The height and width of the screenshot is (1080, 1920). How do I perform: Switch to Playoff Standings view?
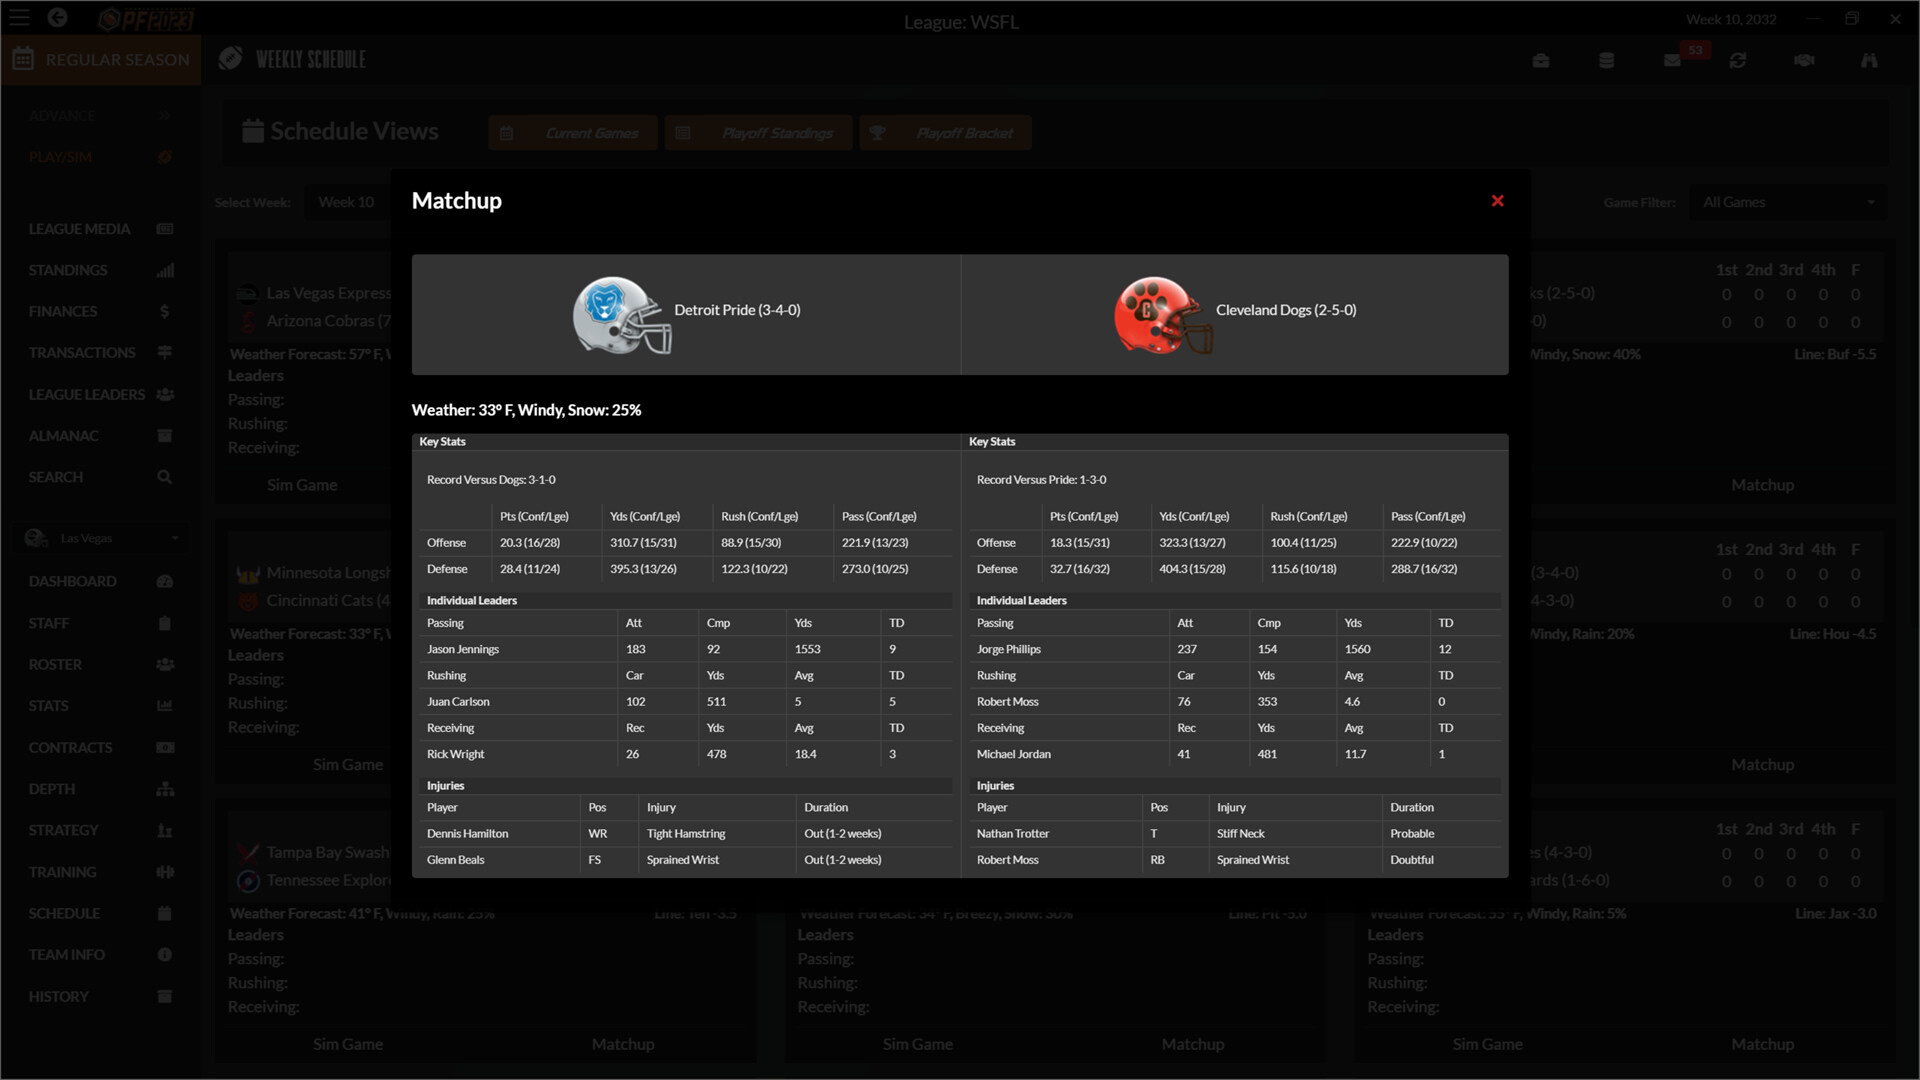tap(757, 132)
